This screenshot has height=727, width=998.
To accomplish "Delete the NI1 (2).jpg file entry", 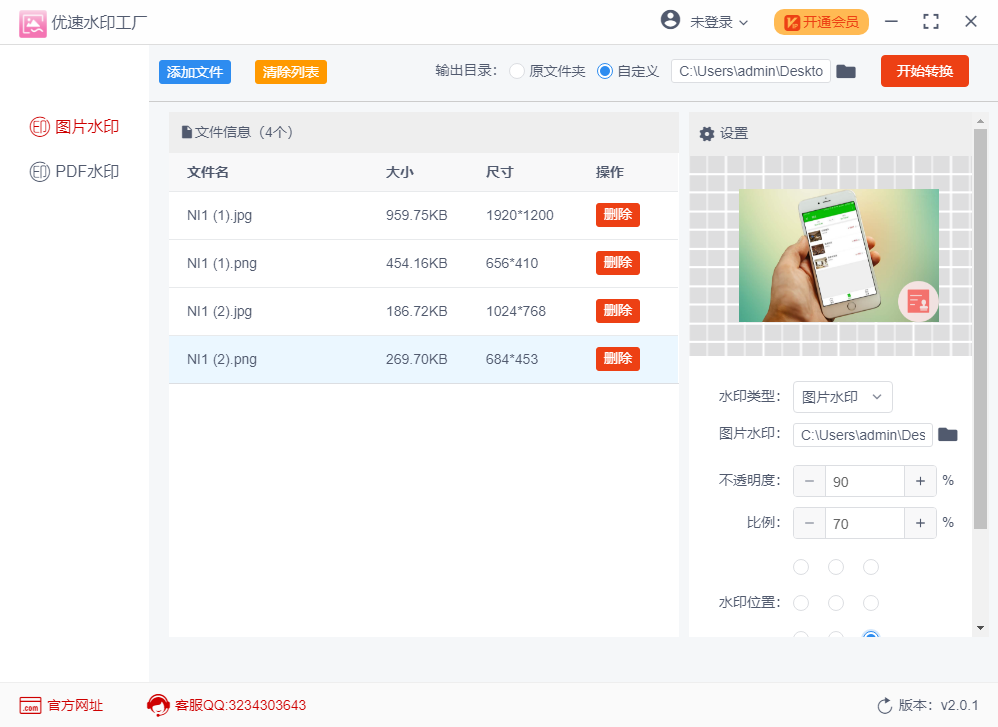I will tap(617, 310).
